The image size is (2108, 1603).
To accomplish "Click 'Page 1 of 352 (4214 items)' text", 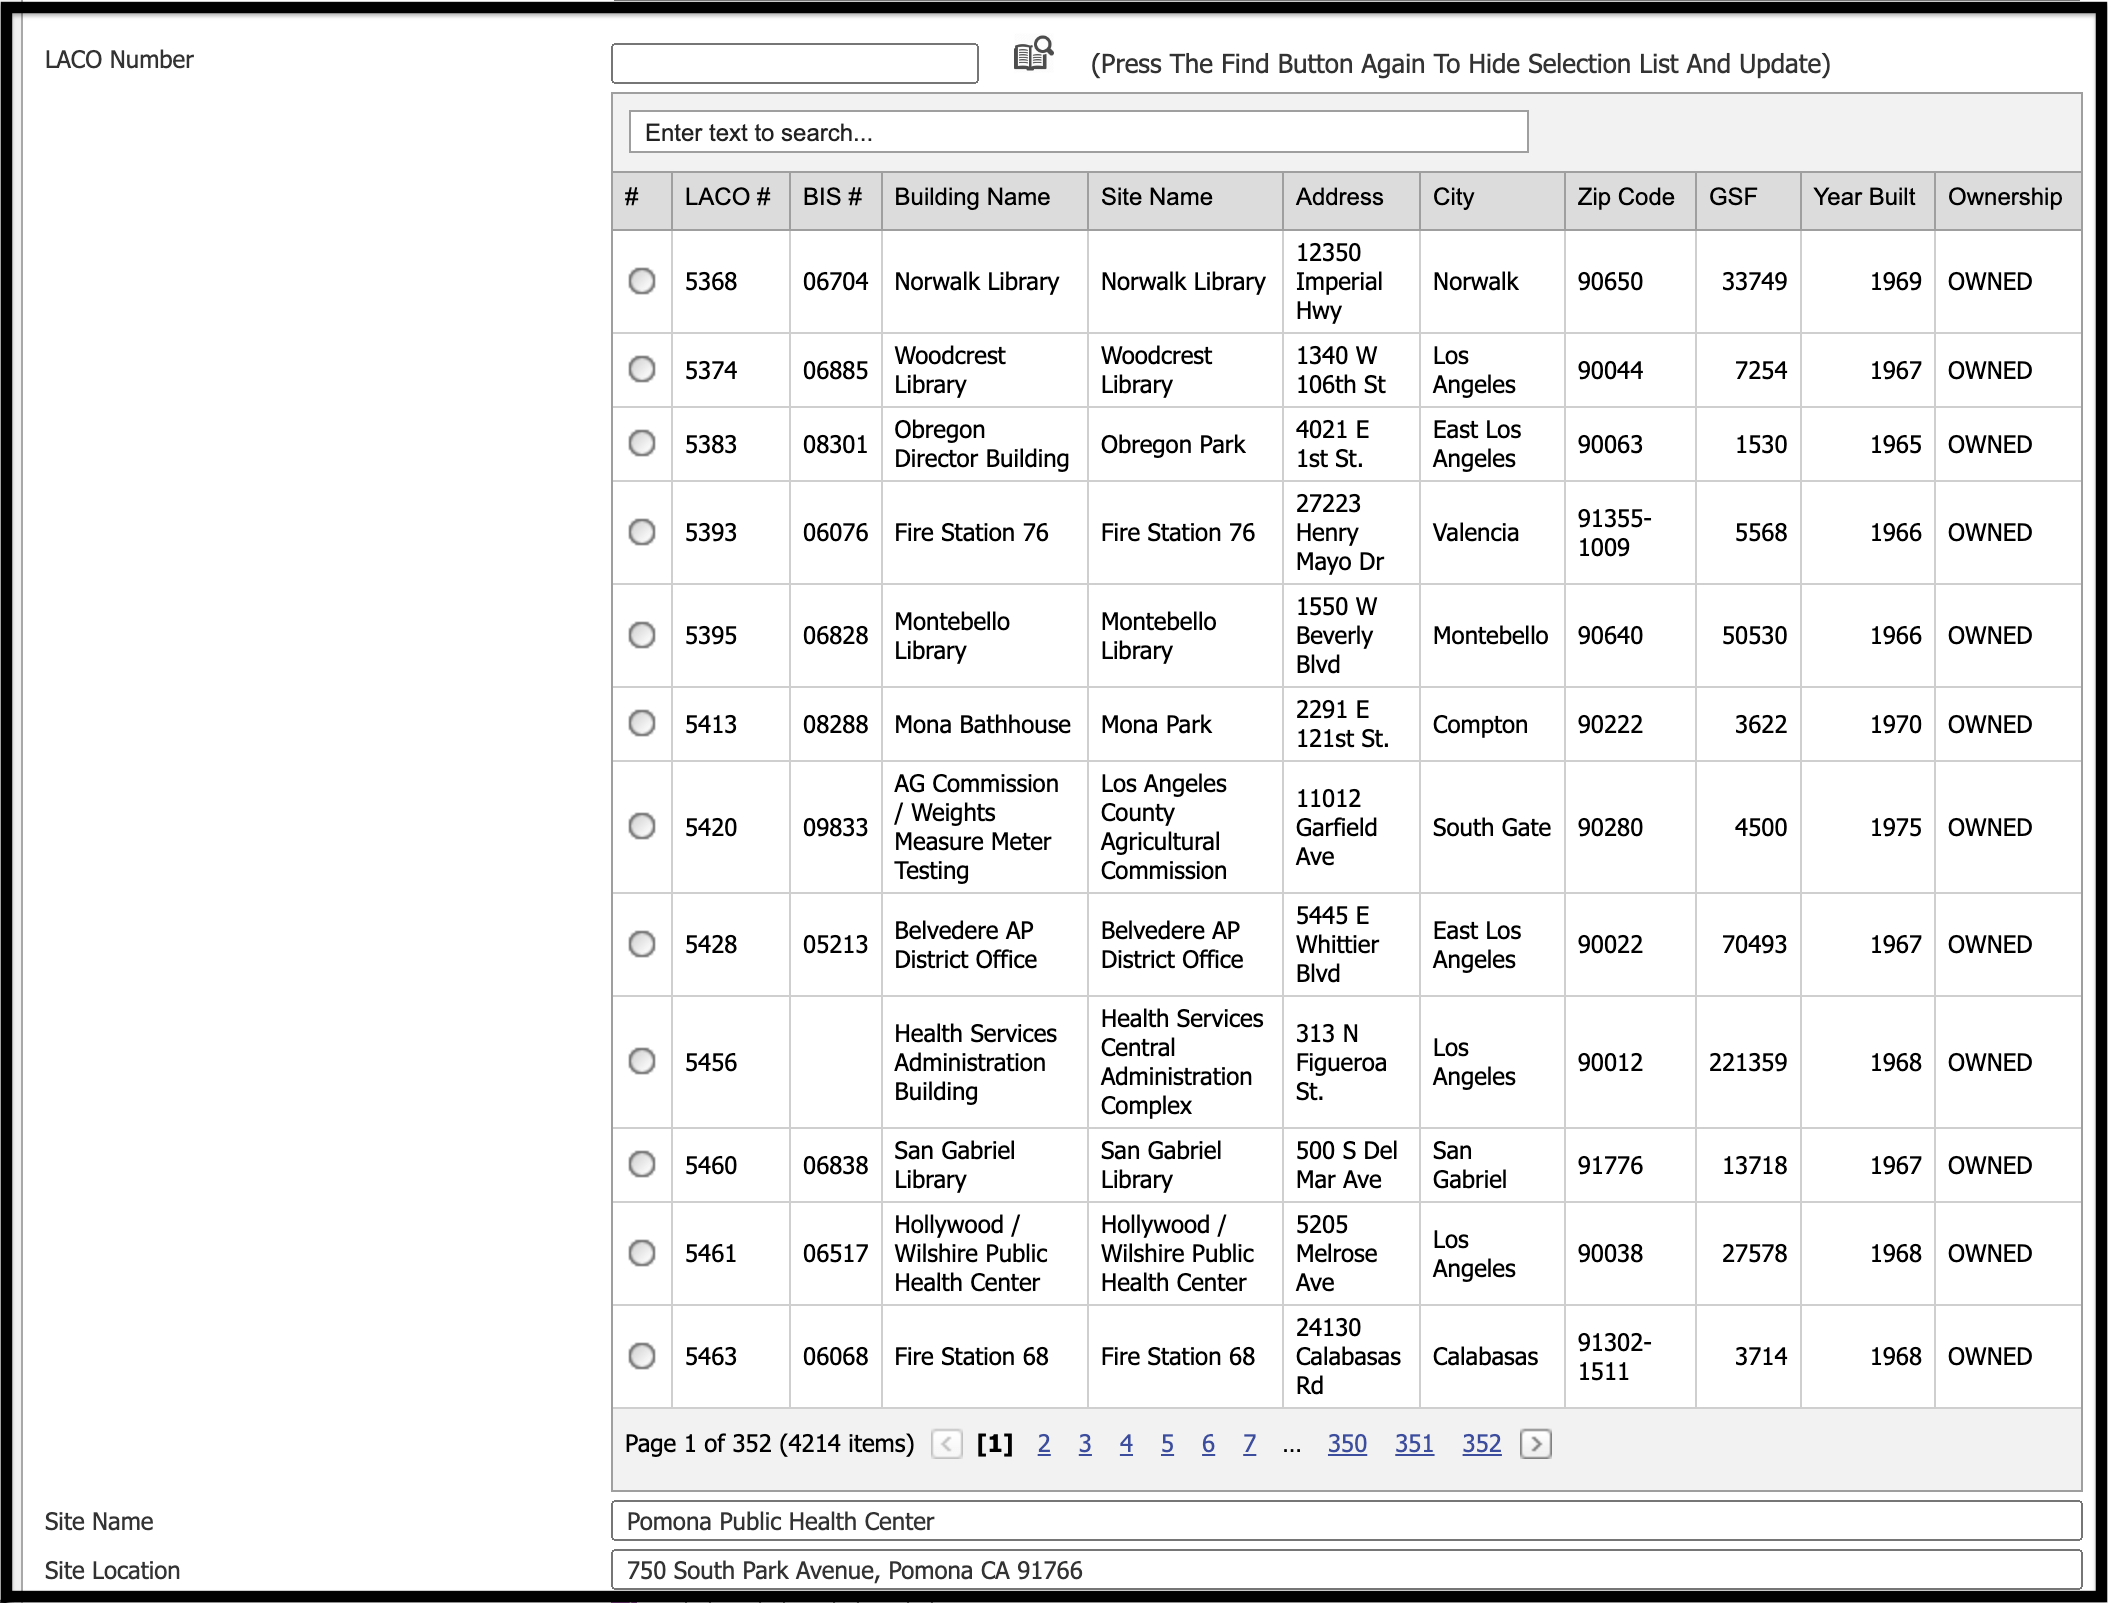I will (769, 1444).
